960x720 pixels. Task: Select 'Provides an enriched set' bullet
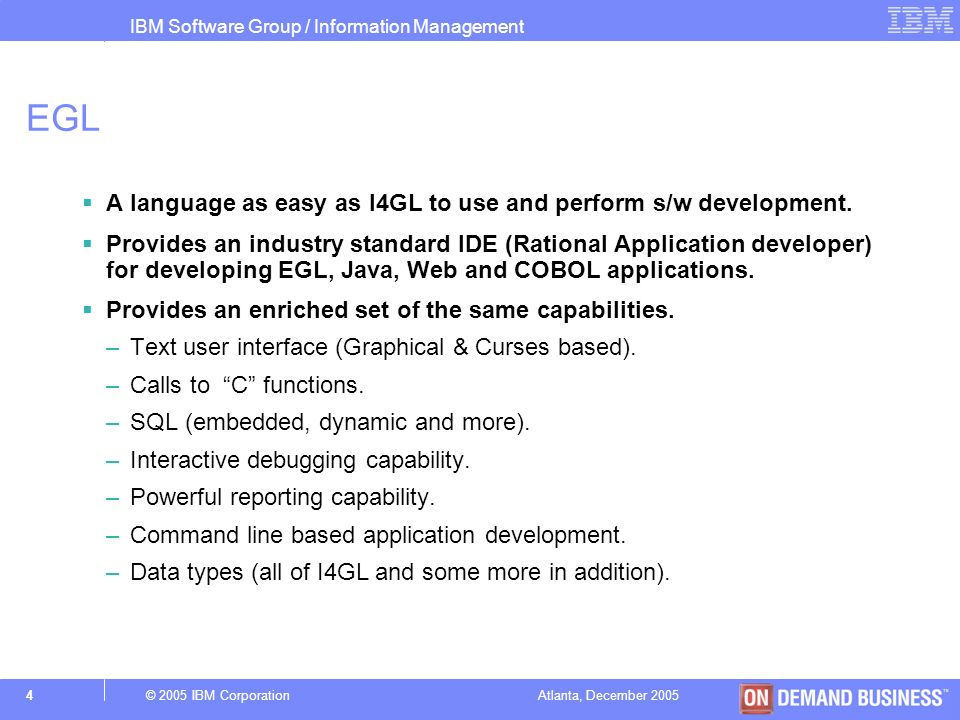point(390,310)
